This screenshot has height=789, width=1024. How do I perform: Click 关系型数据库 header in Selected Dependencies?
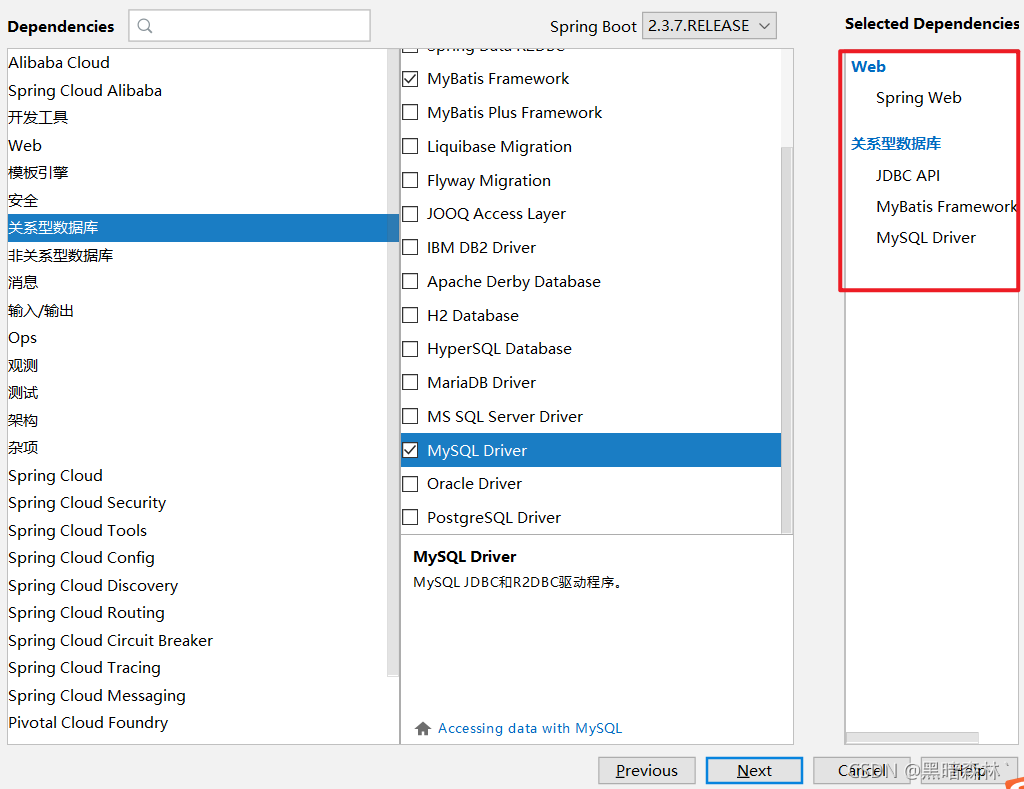[895, 144]
